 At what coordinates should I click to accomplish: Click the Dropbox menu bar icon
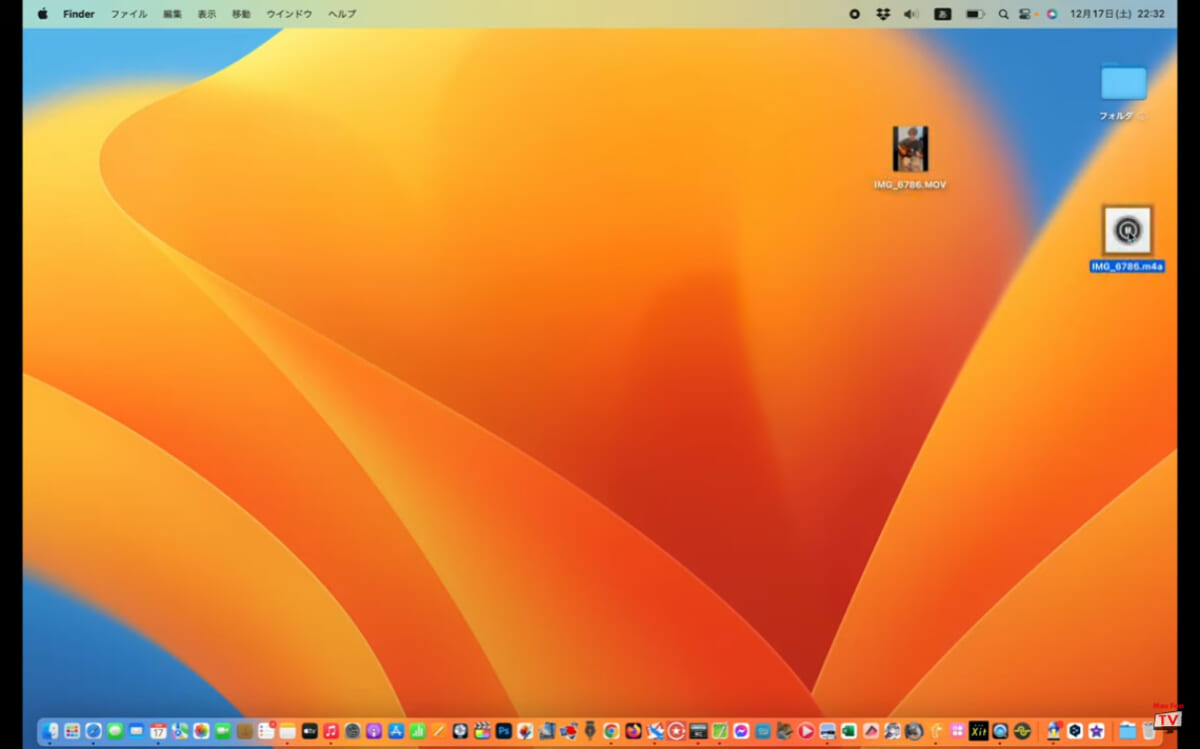(x=883, y=14)
